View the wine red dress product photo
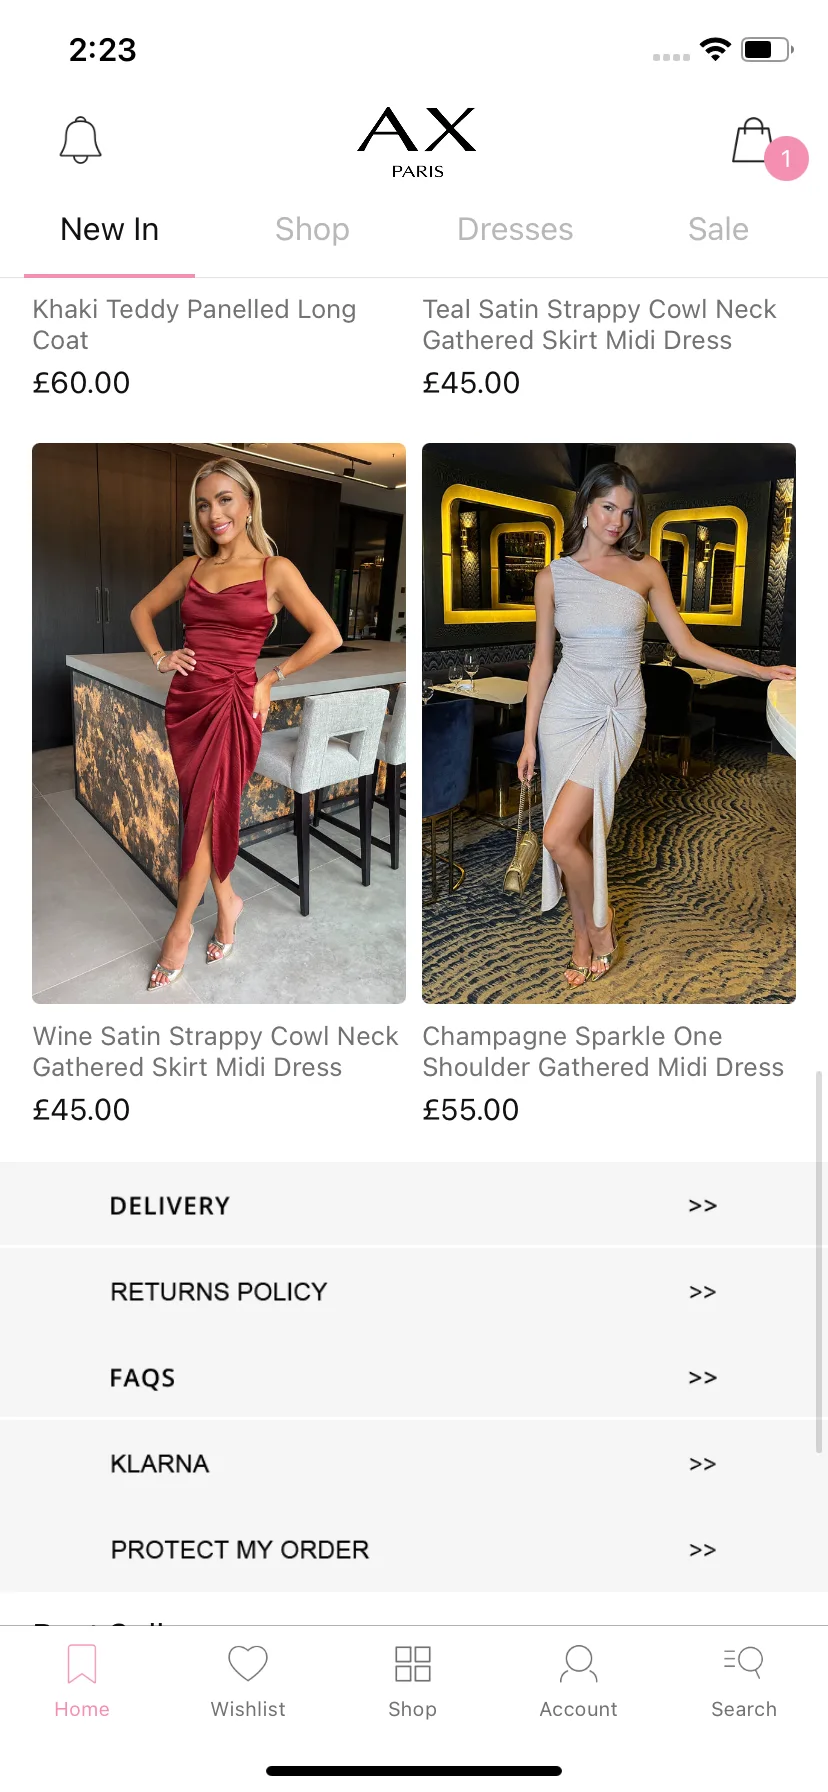 (x=219, y=723)
